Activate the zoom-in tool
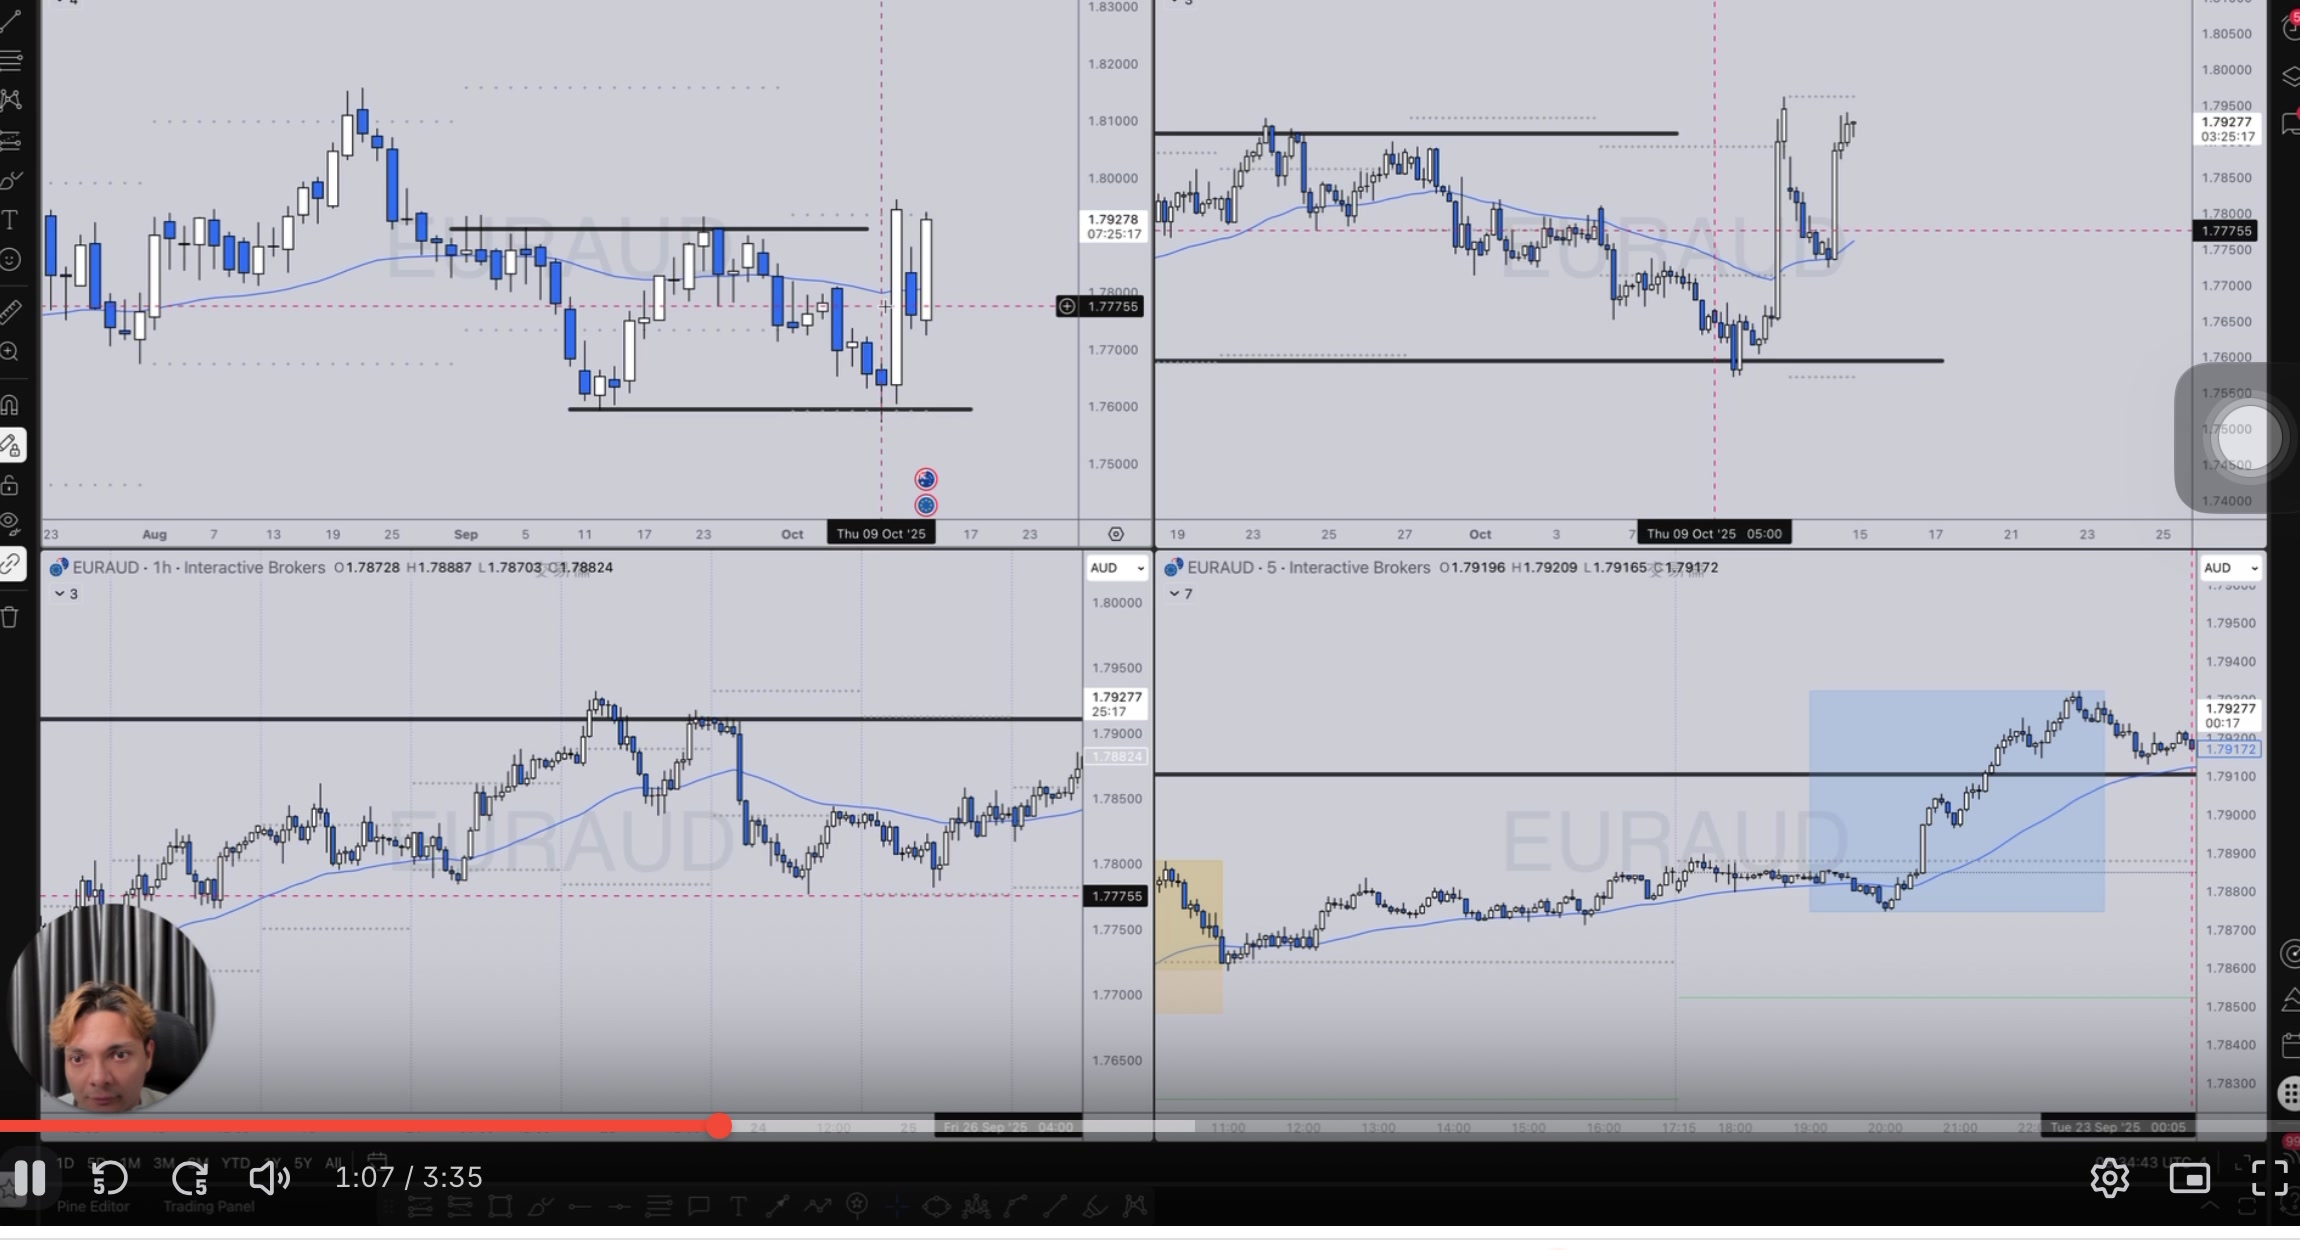2300x1250 pixels. [11, 352]
